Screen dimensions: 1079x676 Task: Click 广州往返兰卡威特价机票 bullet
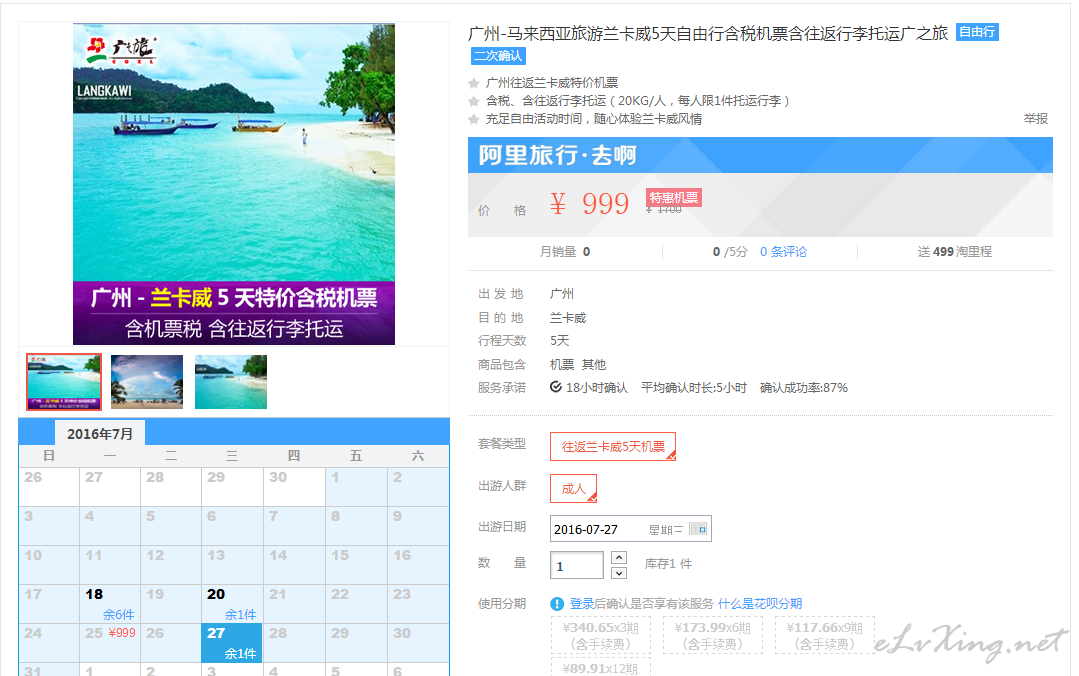tap(552, 83)
